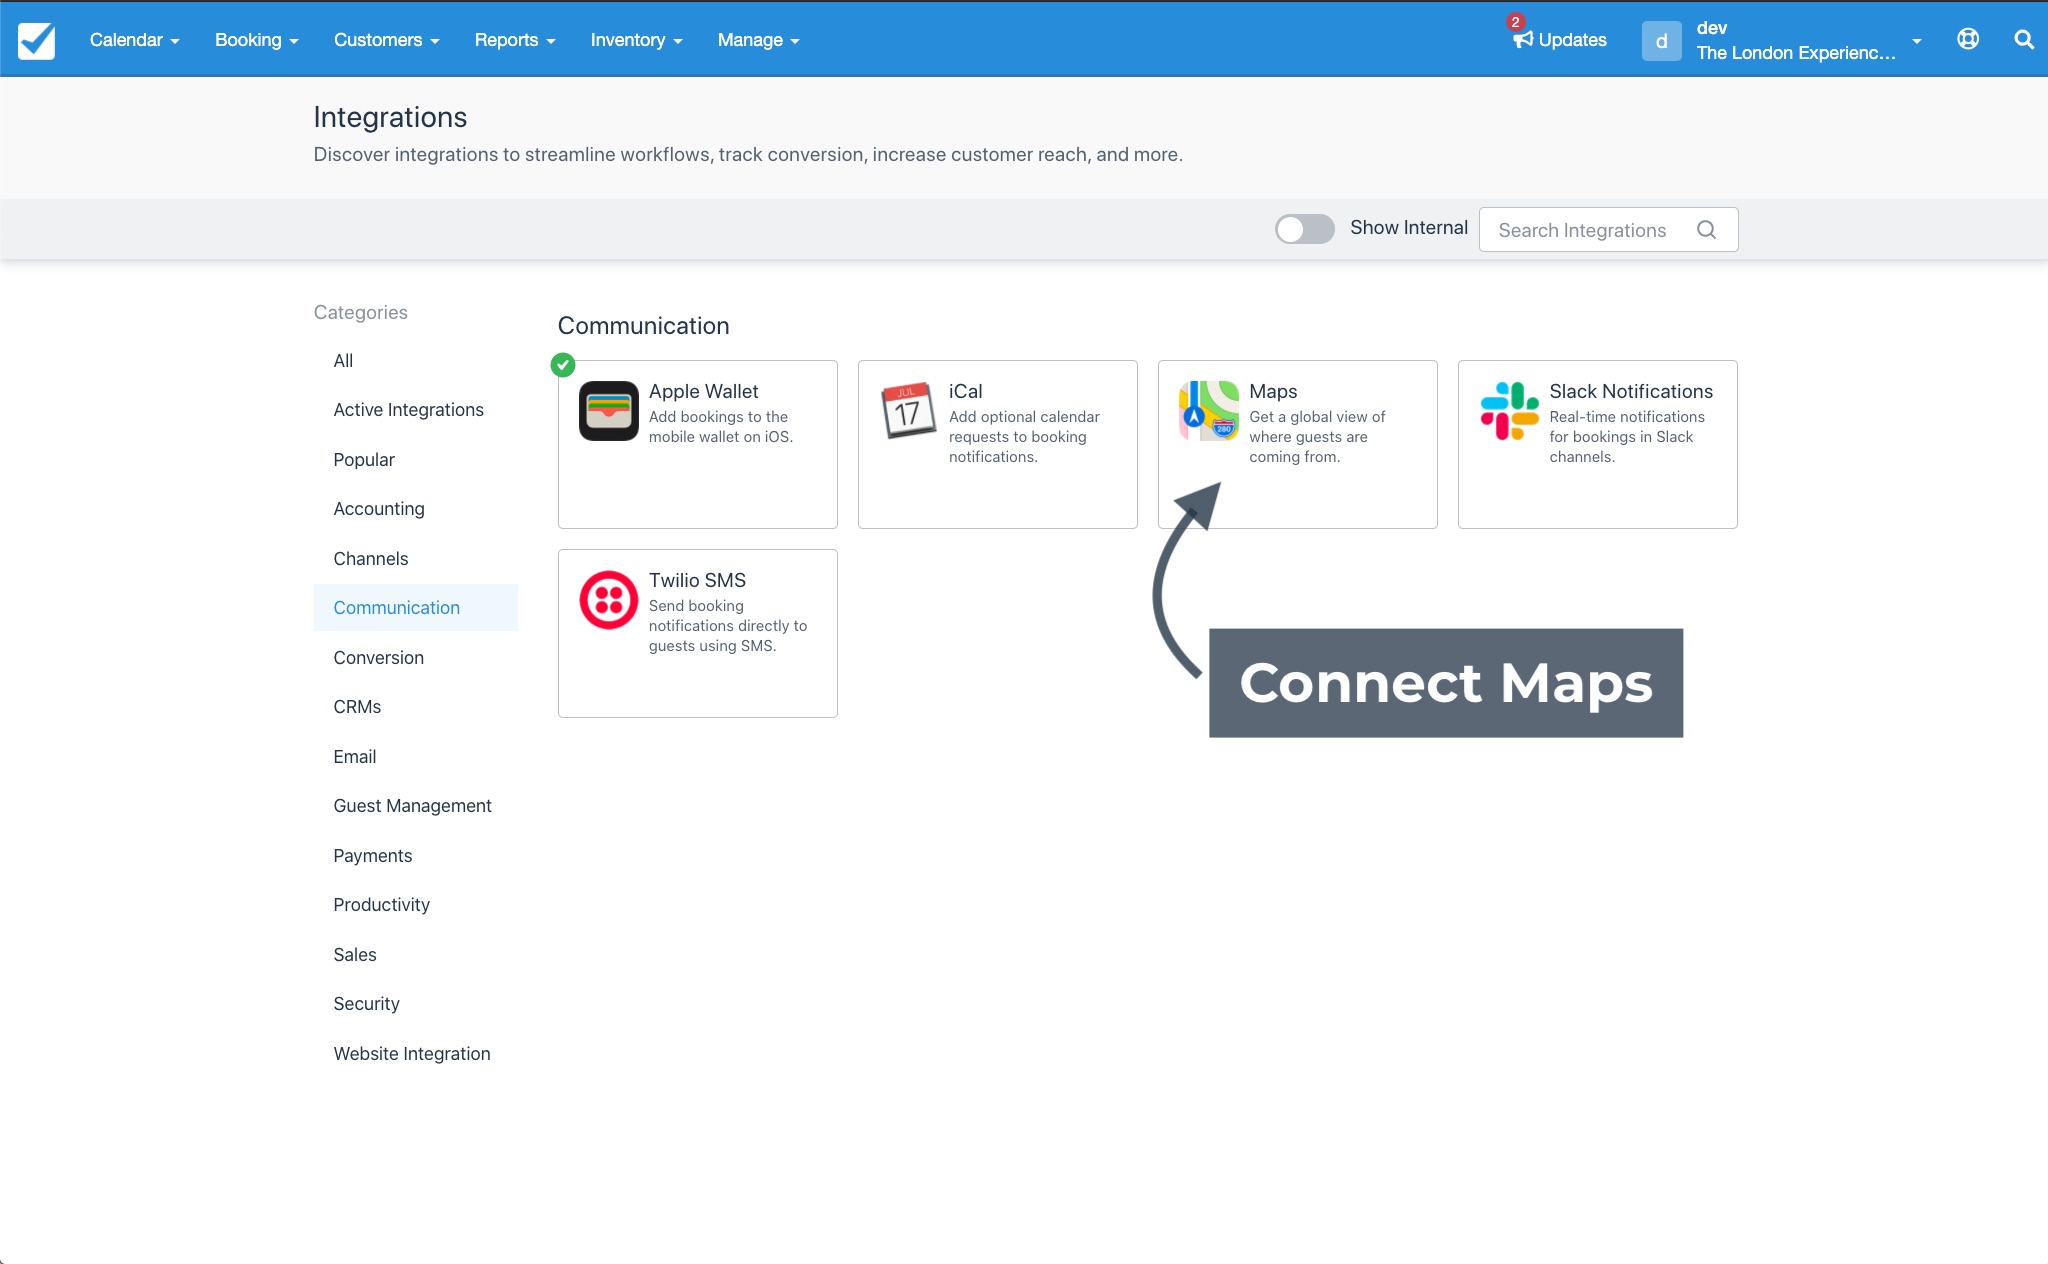Toggle the Show Internal switch
Screen dimensions: 2048x1264
[x=1304, y=229]
